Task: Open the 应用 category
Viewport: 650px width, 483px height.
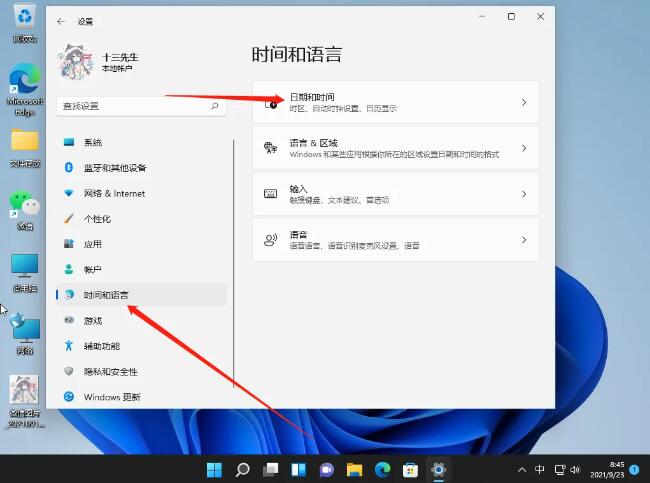Action: click(141, 244)
